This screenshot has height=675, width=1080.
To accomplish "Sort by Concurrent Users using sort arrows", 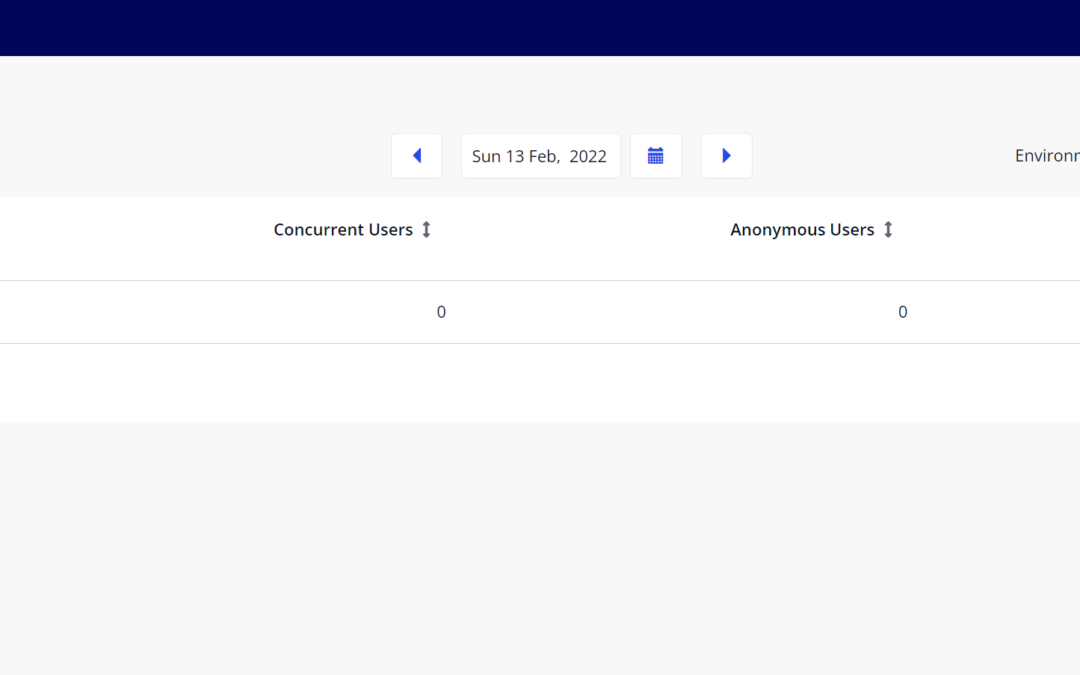I will (426, 230).
